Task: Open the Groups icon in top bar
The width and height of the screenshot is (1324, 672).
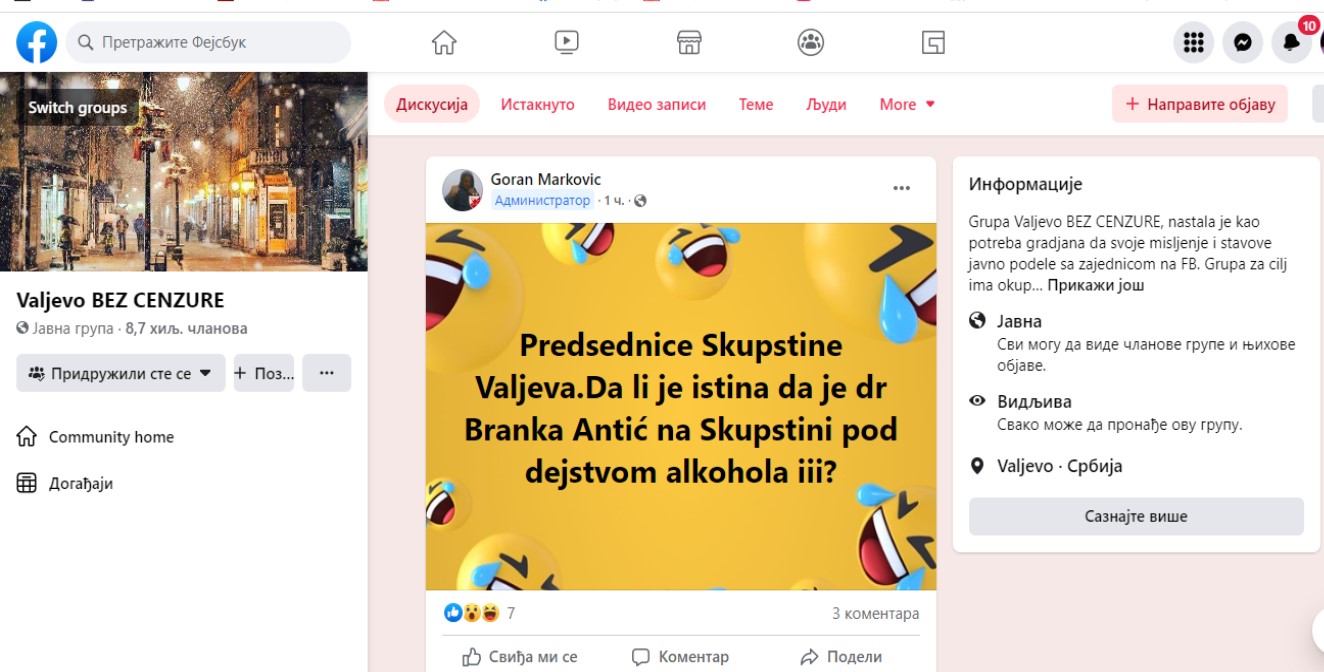Action: pyautogui.click(x=811, y=42)
